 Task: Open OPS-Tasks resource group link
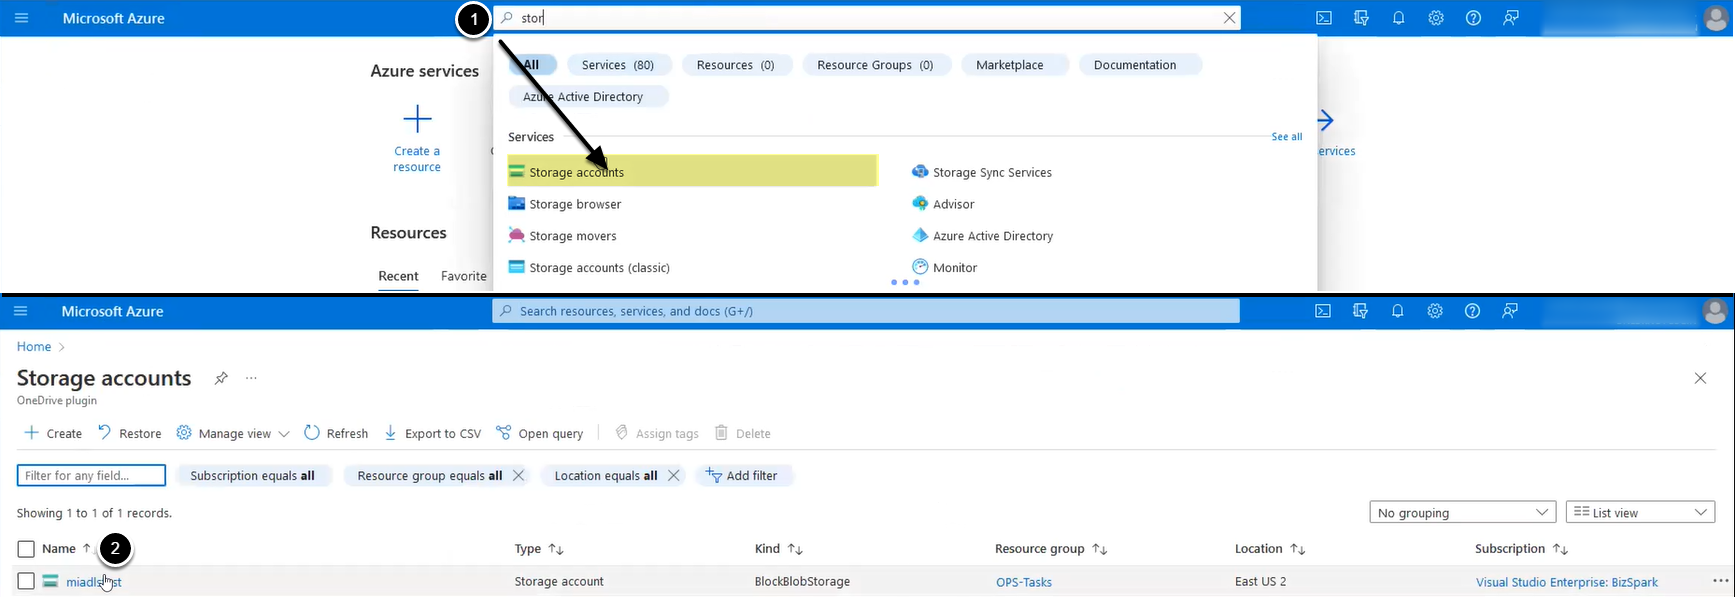pos(1024,582)
